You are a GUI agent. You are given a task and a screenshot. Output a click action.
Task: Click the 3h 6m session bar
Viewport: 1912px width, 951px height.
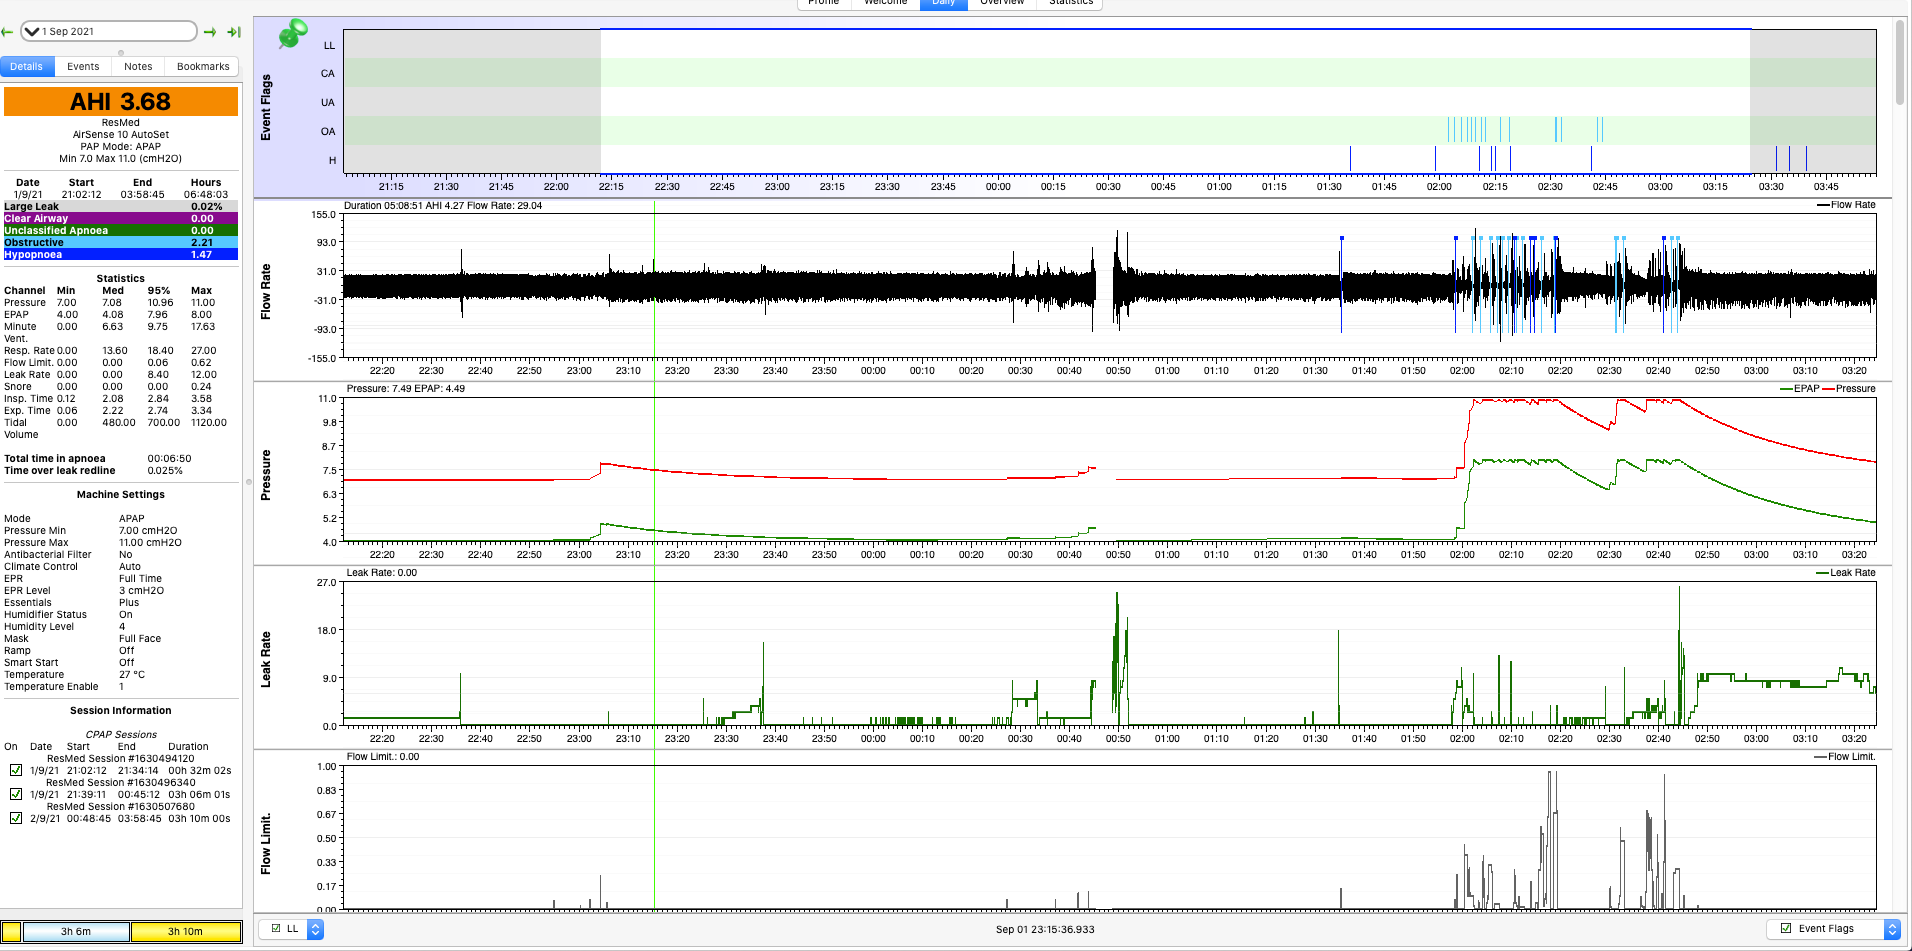click(x=76, y=932)
